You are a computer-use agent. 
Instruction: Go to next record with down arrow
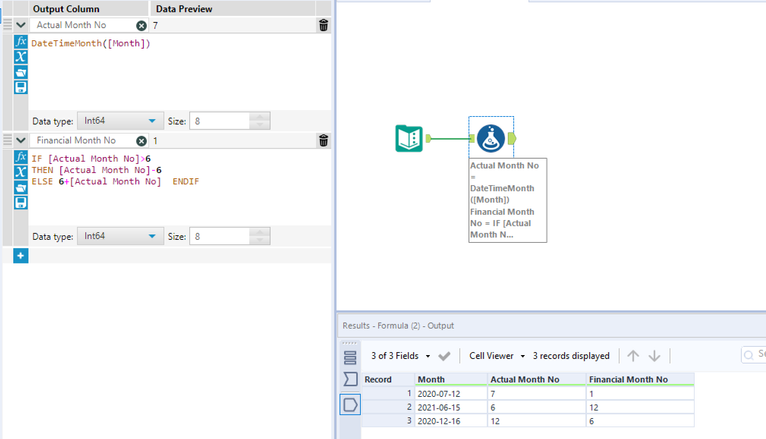point(655,355)
